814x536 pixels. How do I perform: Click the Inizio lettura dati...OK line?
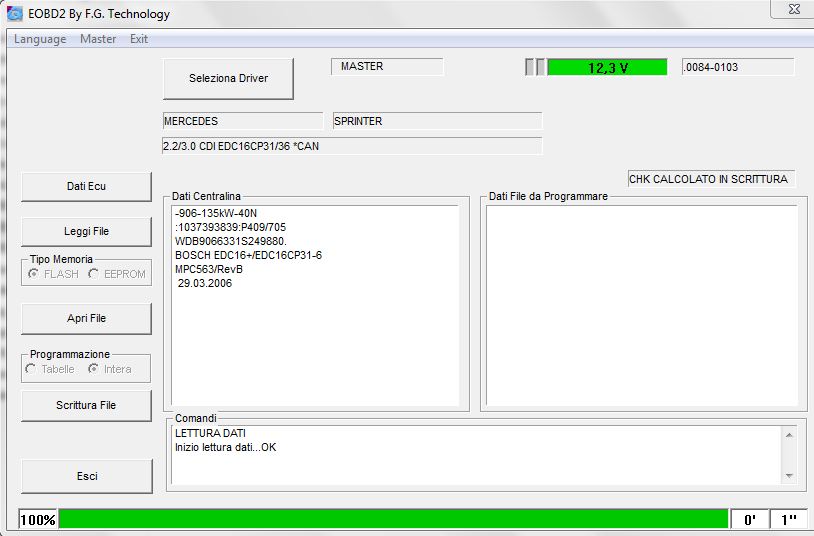pyautogui.click(x=225, y=447)
